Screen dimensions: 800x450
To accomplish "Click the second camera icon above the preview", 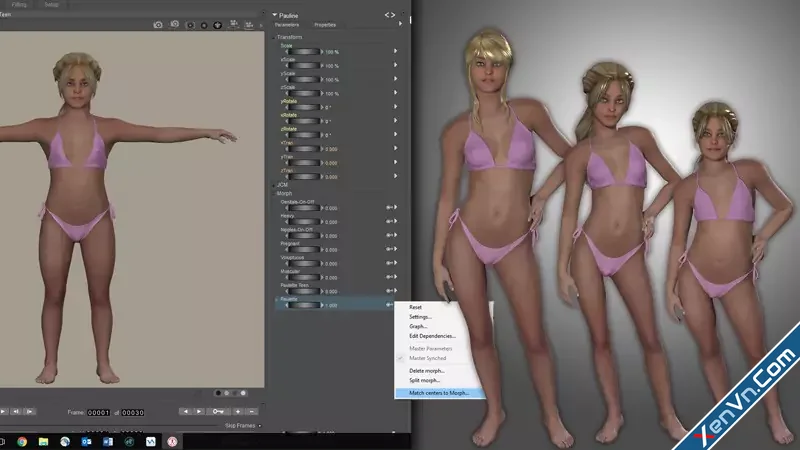I will tap(174, 24).
